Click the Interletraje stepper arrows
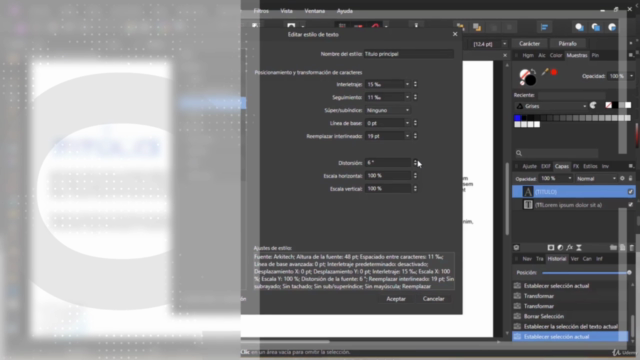640x360 pixels. coord(415,84)
